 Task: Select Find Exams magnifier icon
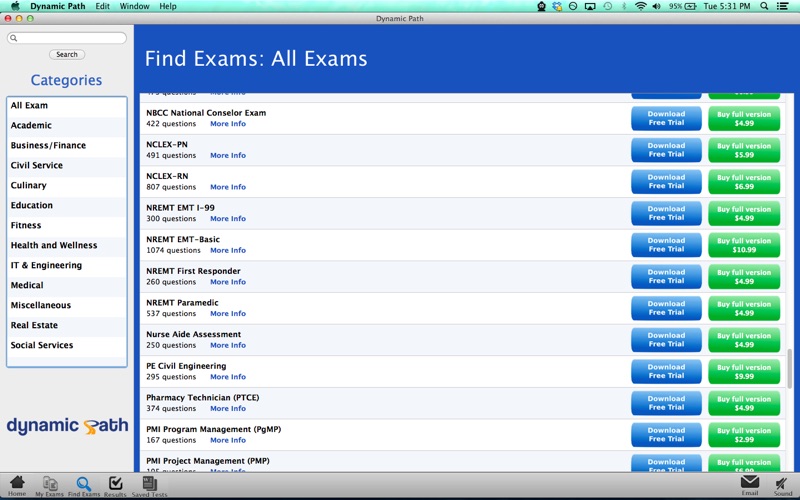tap(84, 486)
